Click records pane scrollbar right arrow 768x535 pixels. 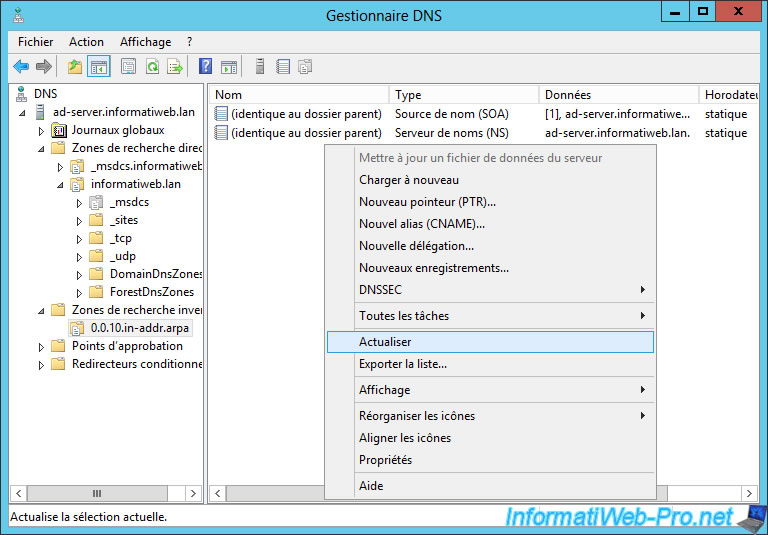pos(749,493)
